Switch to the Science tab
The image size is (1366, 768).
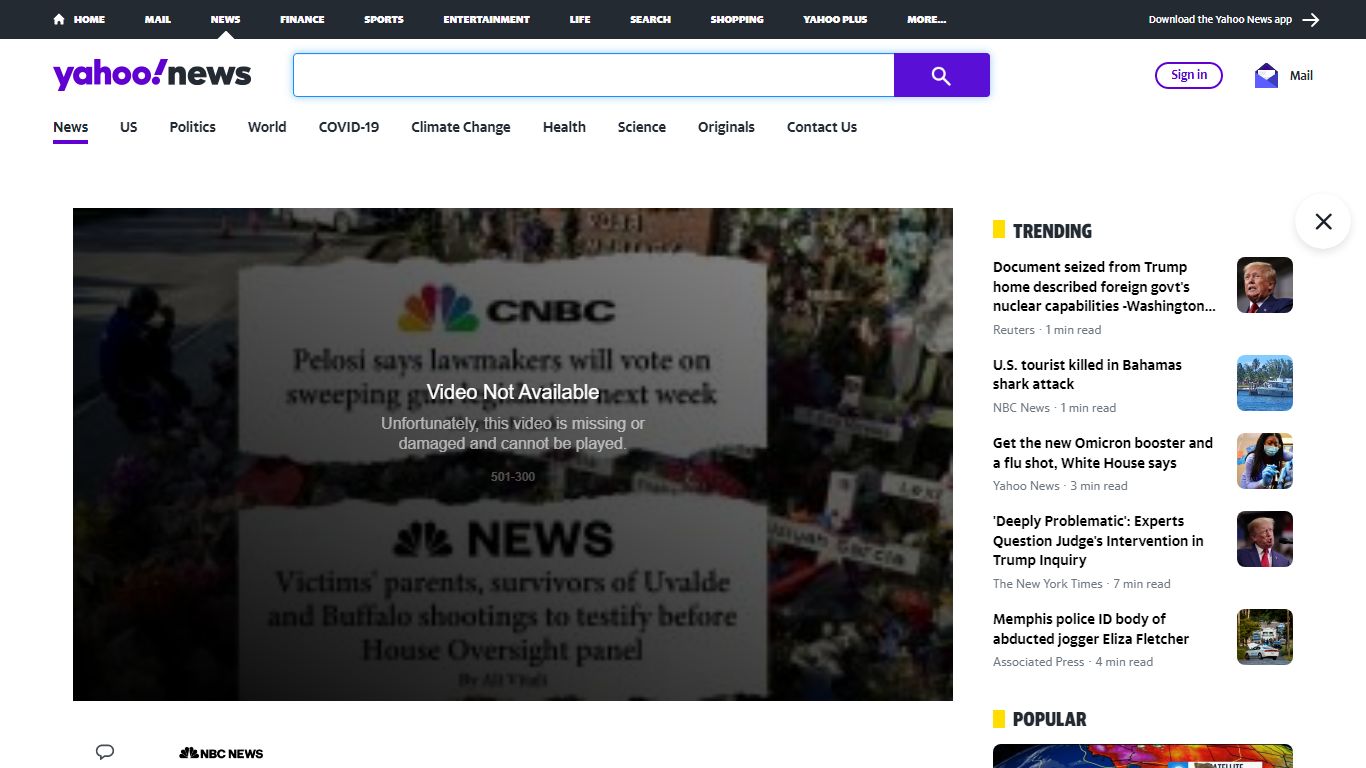pos(642,127)
